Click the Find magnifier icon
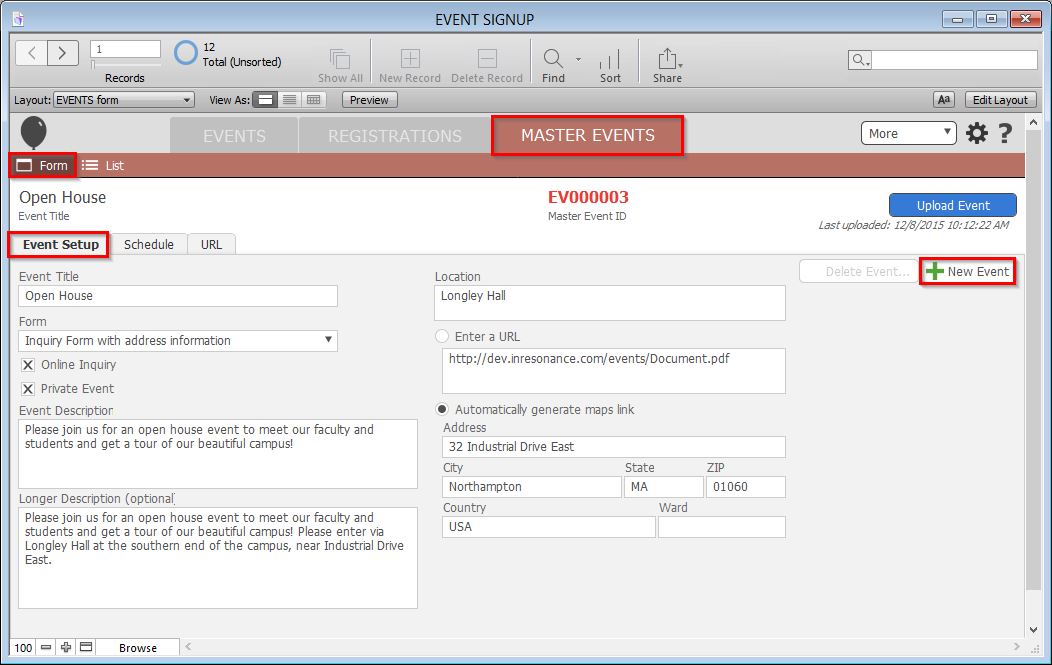 pyautogui.click(x=552, y=58)
